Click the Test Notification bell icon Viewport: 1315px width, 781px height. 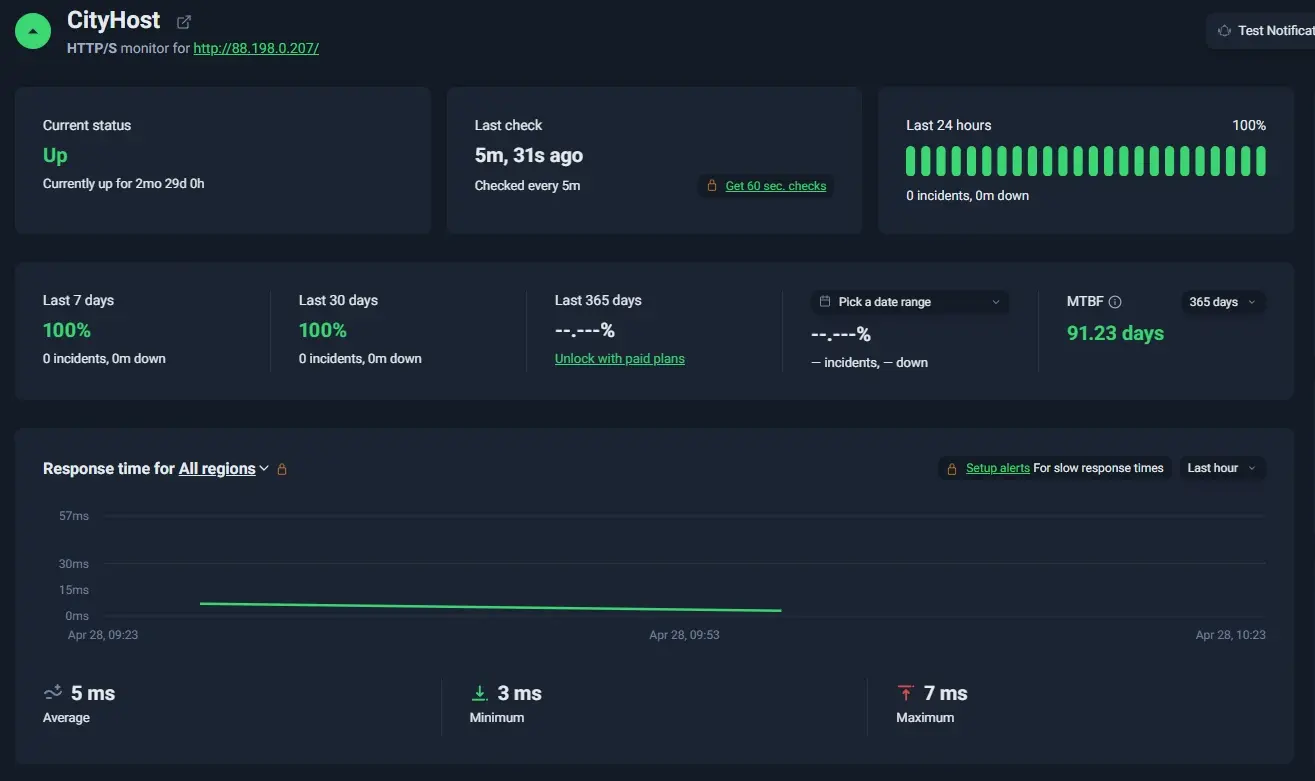(x=1224, y=31)
